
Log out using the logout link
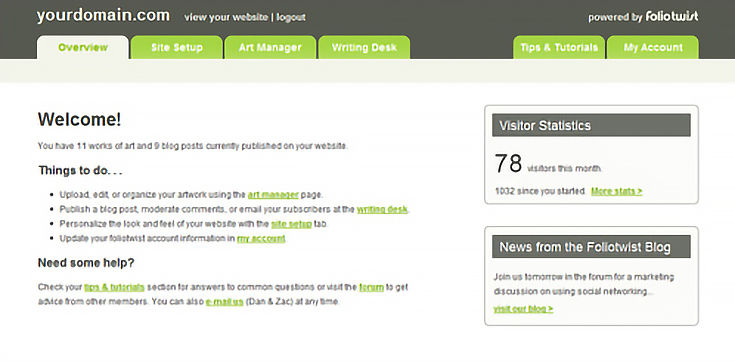291,17
